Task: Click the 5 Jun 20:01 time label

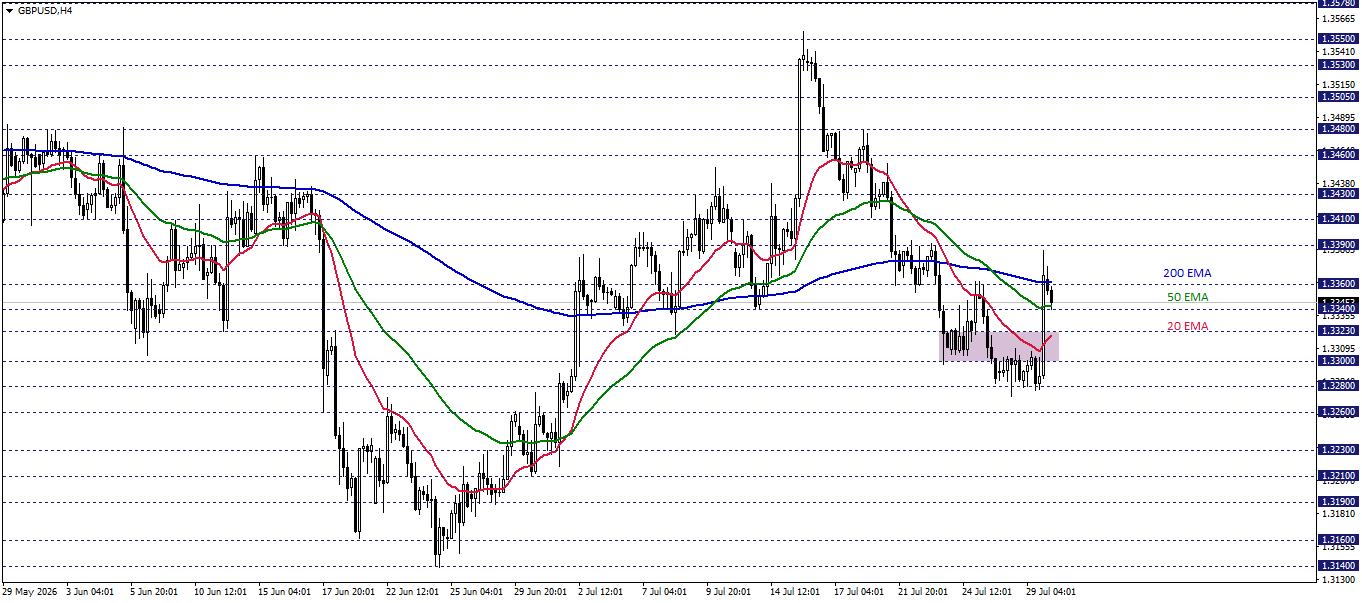Action: point(154,592)
